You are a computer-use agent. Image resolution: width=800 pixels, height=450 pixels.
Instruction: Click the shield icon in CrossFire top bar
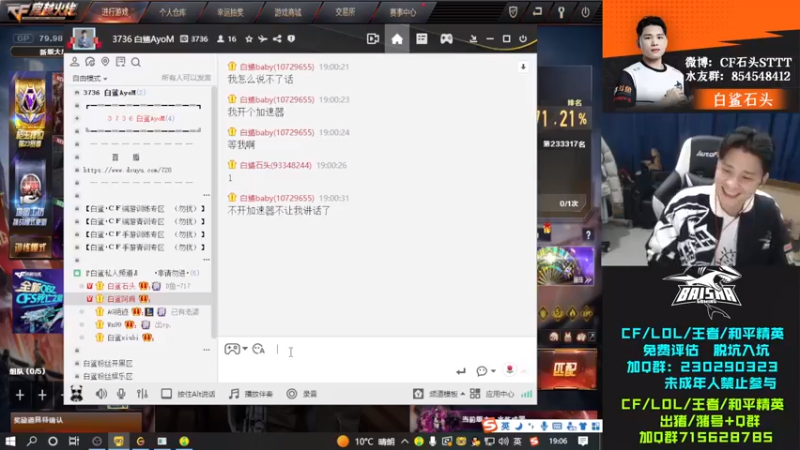pyautogui.click(x=513, y=12)
